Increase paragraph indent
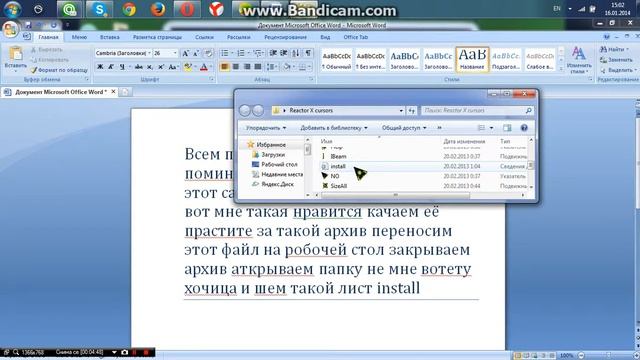Screen dimensions: 640x360 click(284, 53)
